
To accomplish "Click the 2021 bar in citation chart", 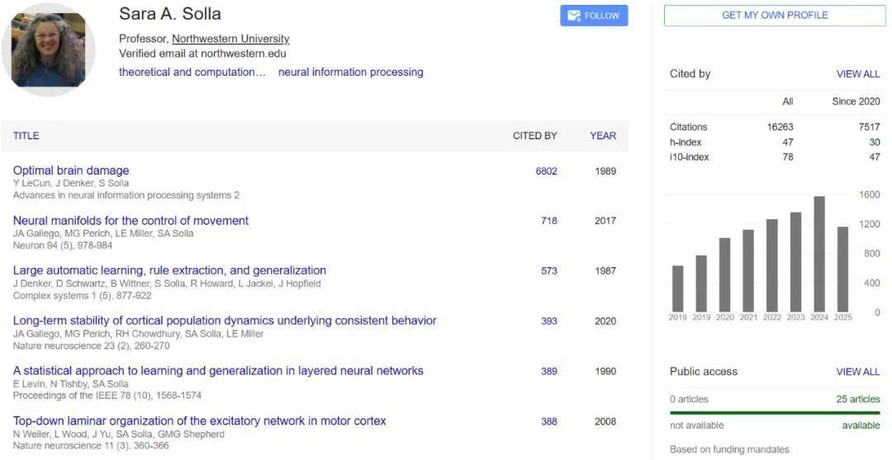I will [748, 271].
